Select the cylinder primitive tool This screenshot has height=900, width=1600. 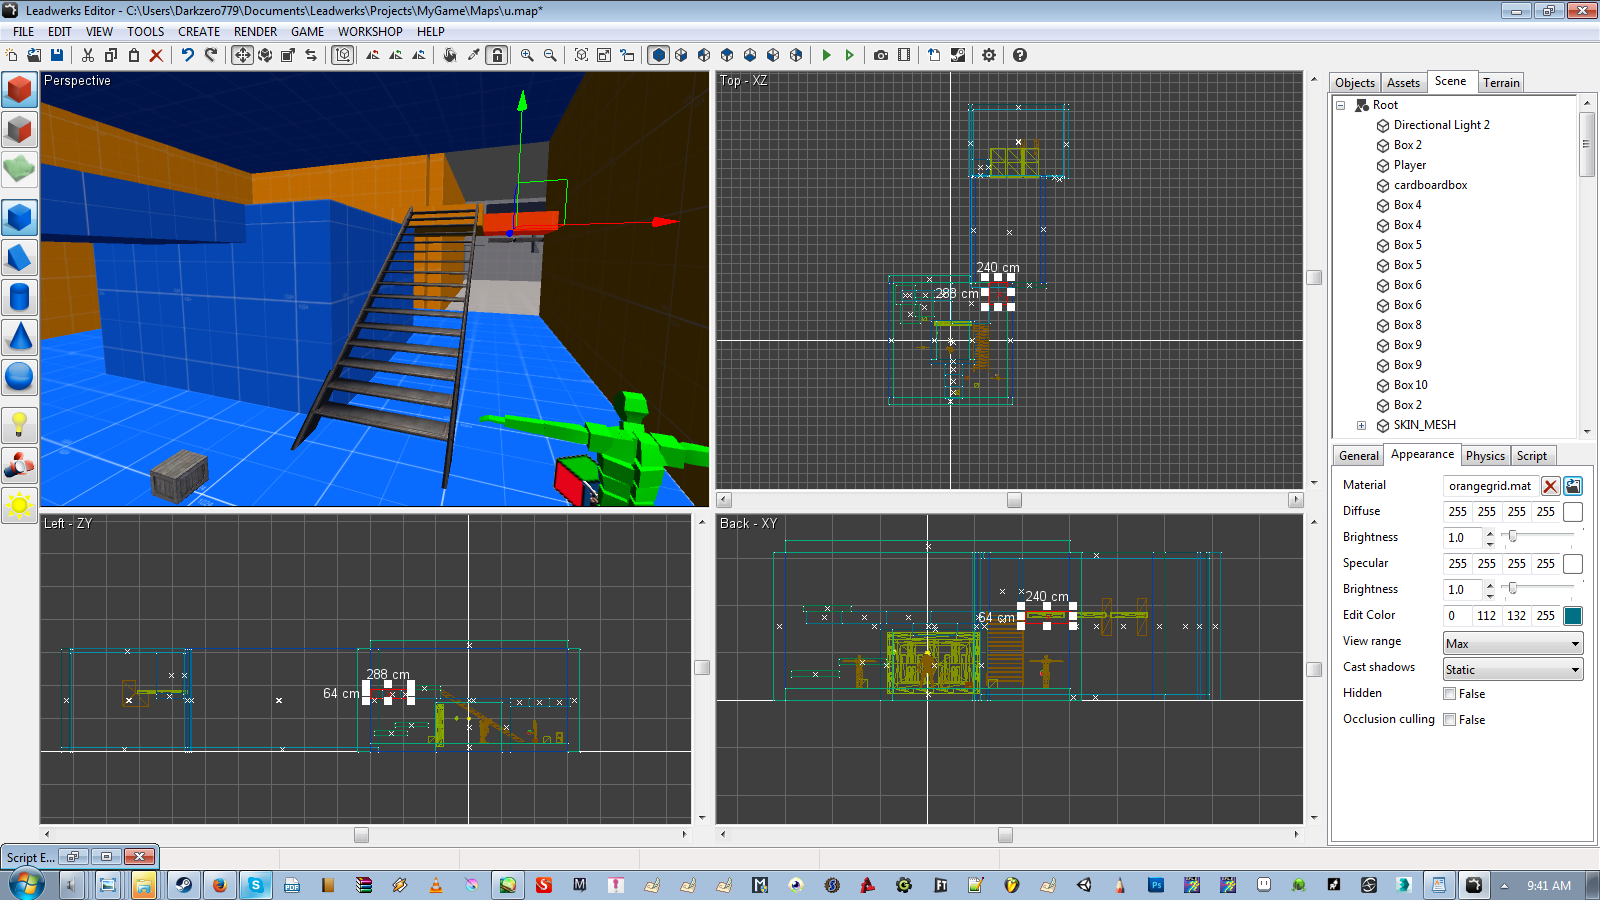click(19, 297)
